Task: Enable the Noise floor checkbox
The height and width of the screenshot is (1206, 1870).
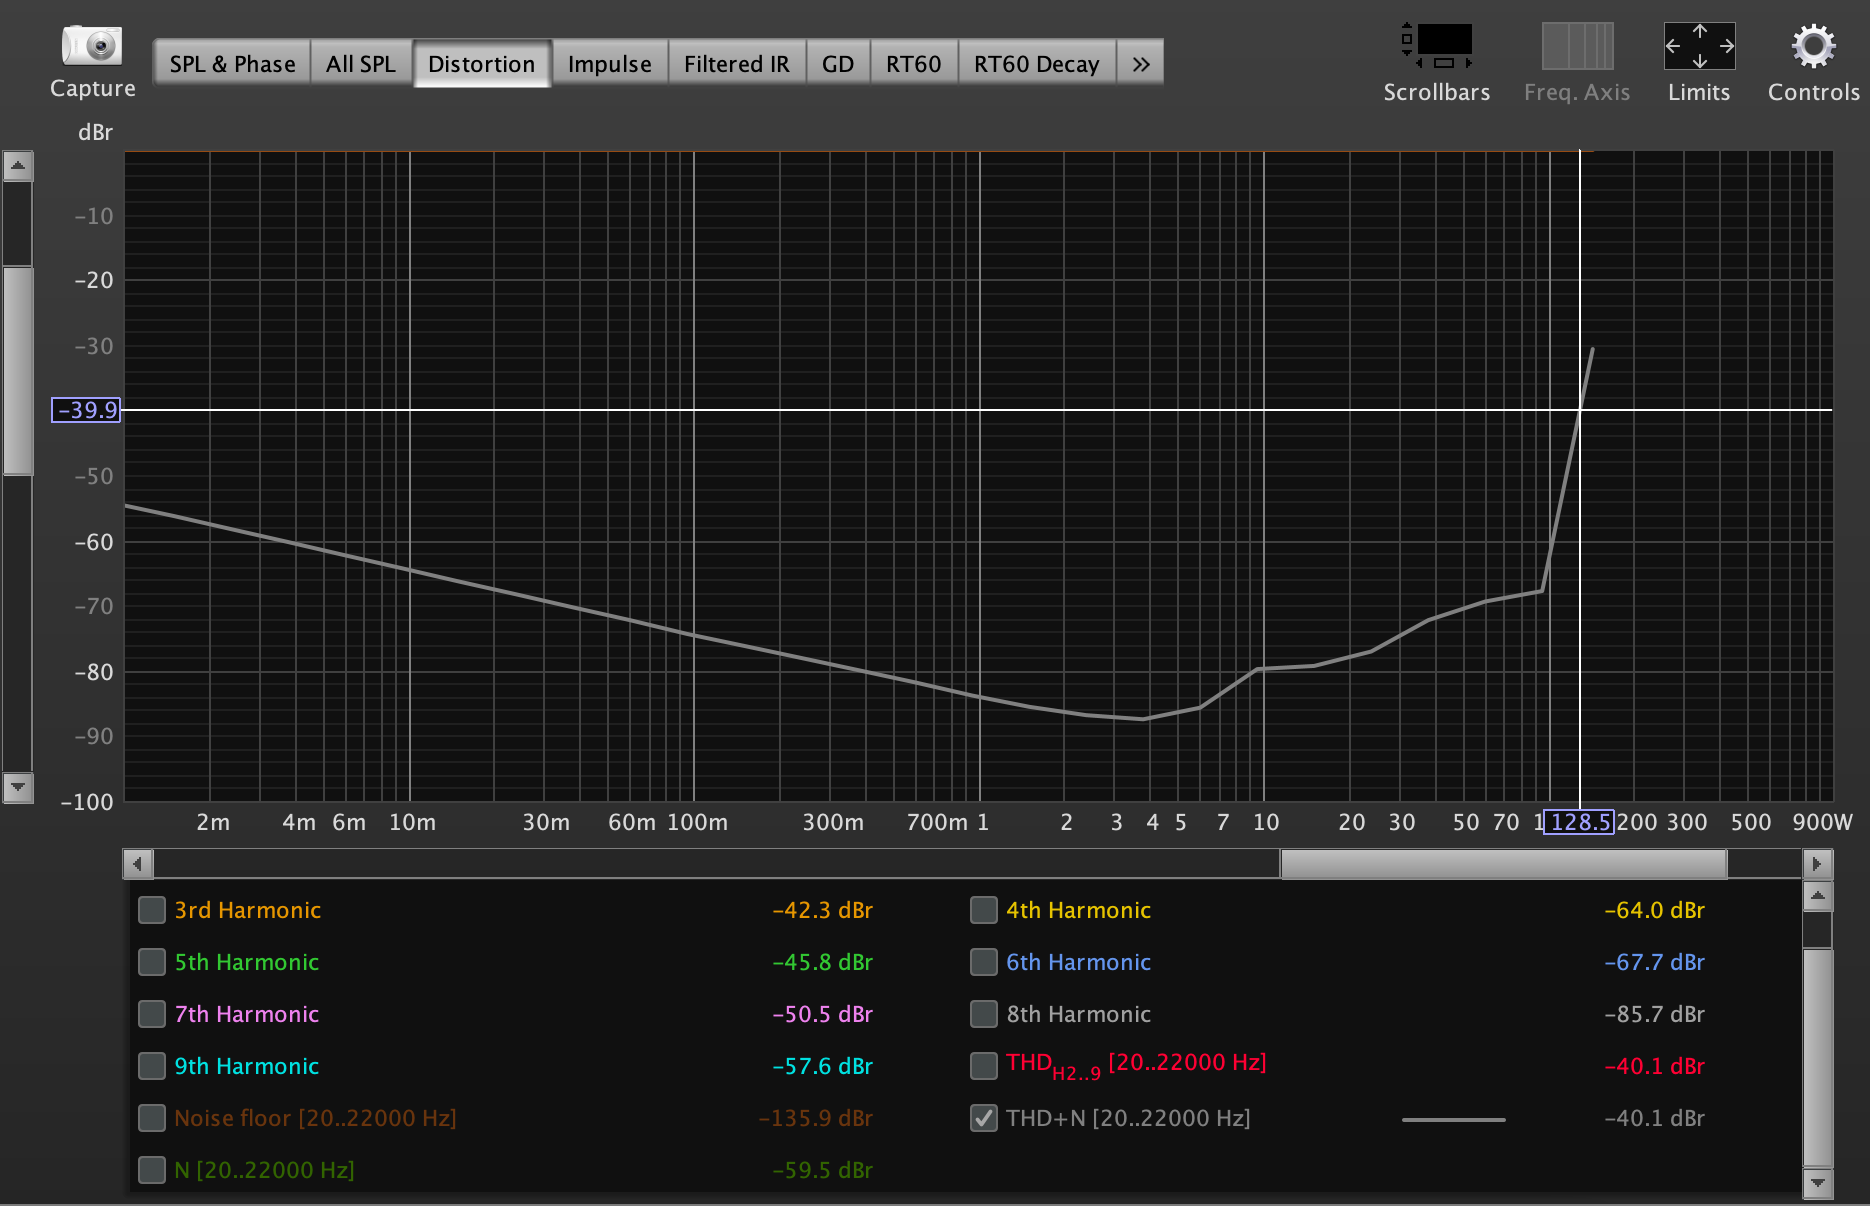Action: point(152,1118)
